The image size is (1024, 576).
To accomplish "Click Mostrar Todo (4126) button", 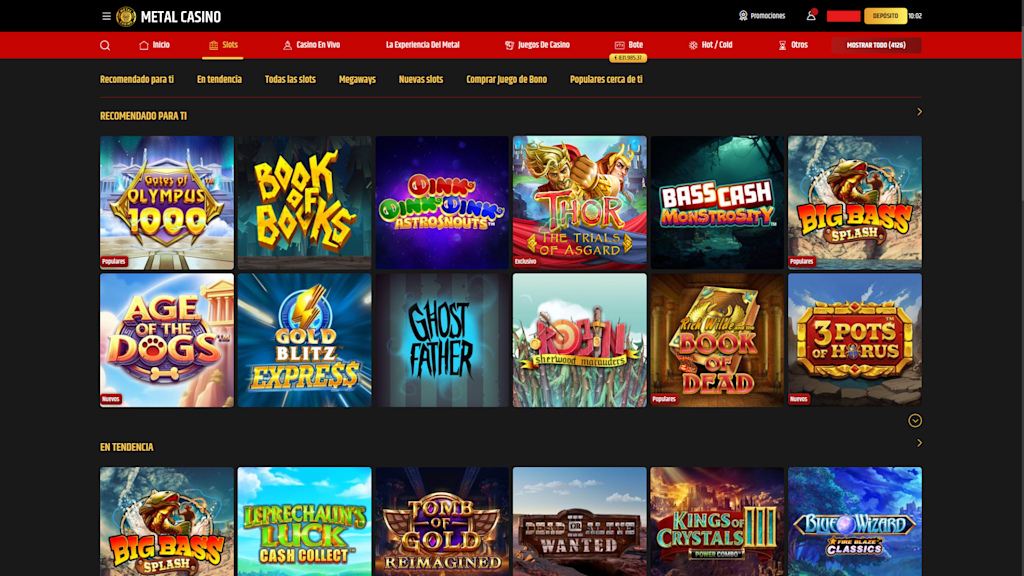I will pos(876,46).
